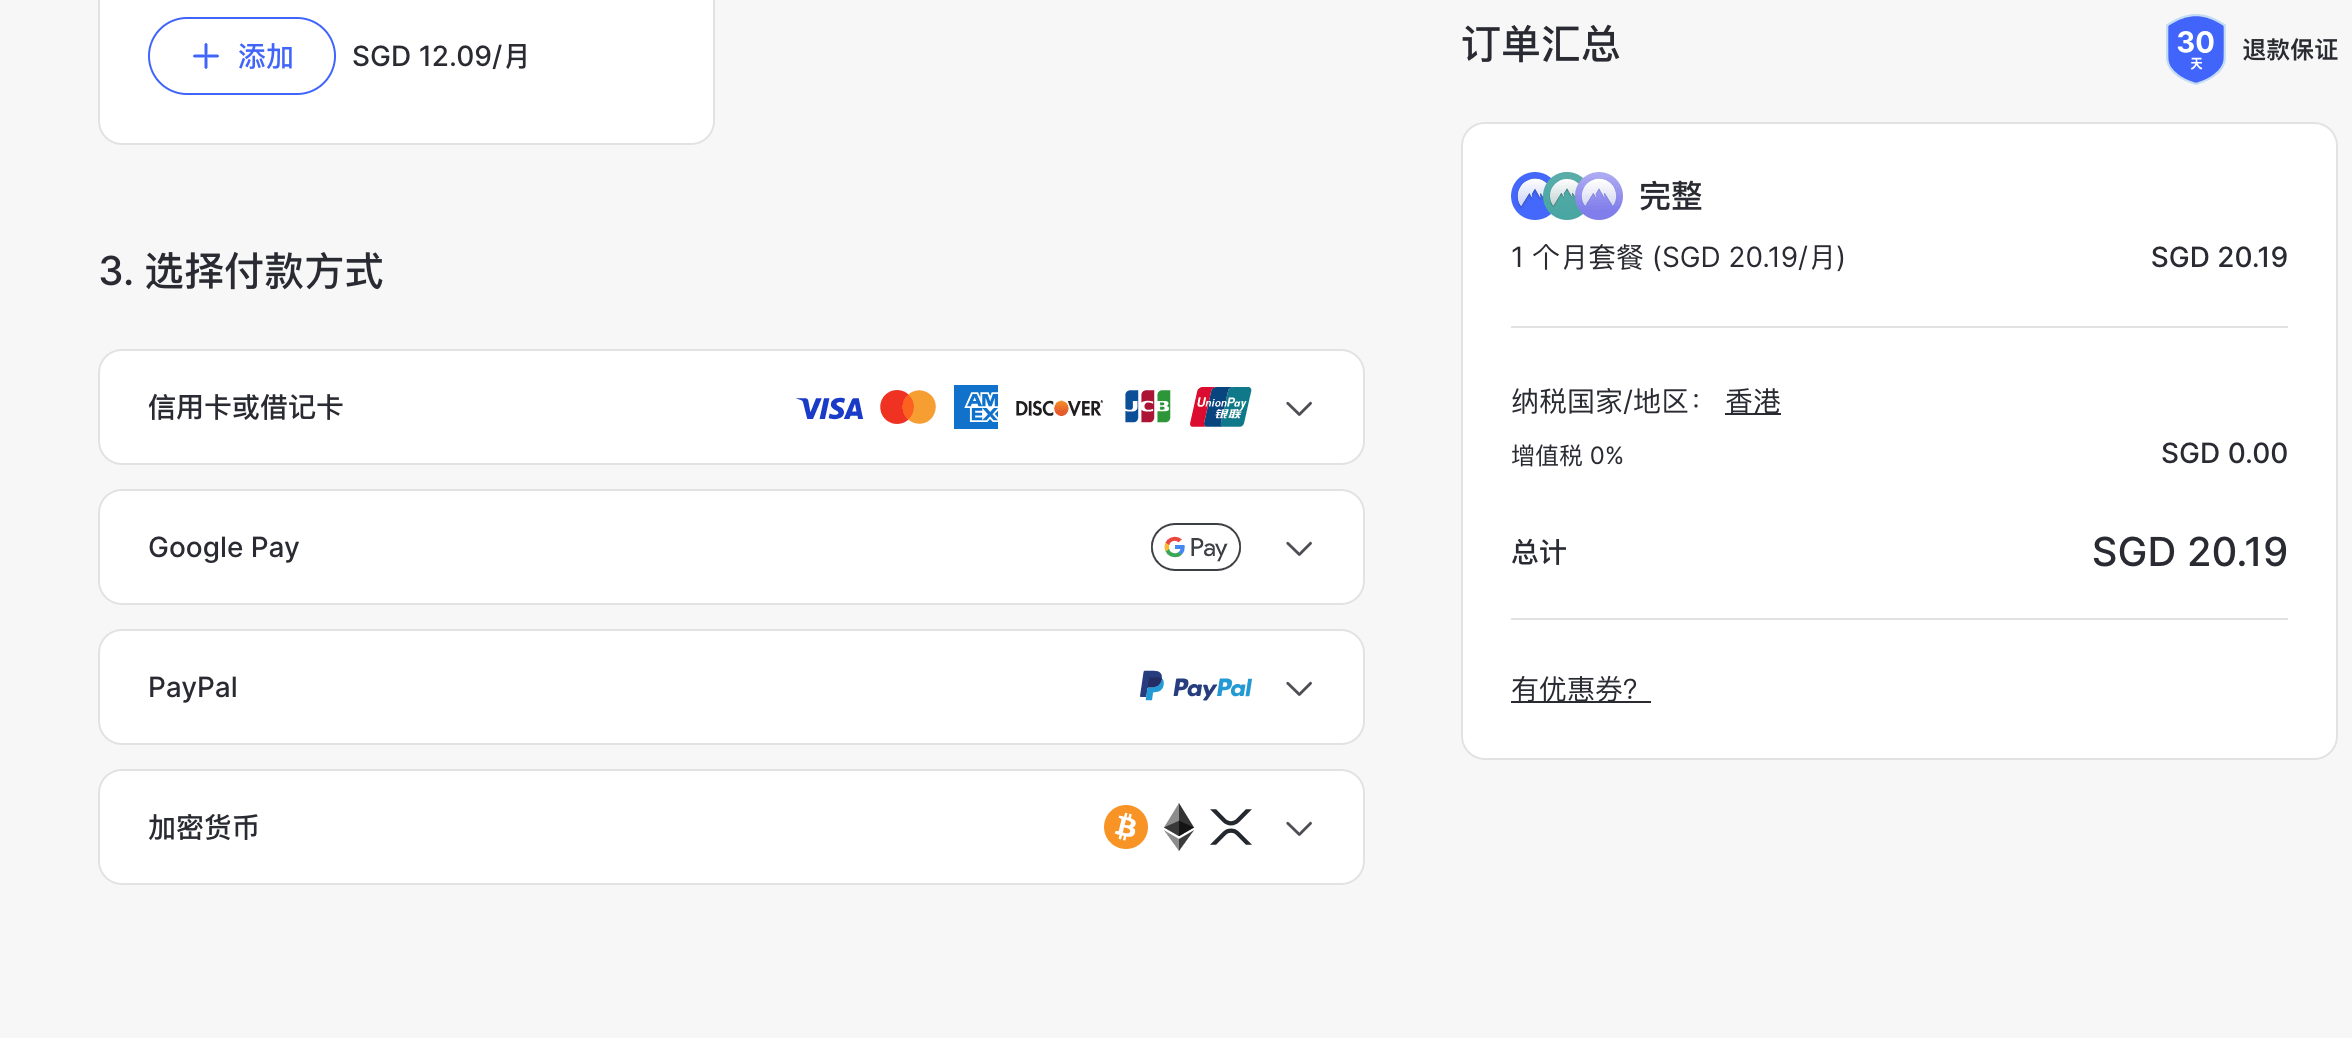This screenshot has width=2352, height=1038.
Task: Click the Bitcoin icon
Action: tap(1126, 827)
